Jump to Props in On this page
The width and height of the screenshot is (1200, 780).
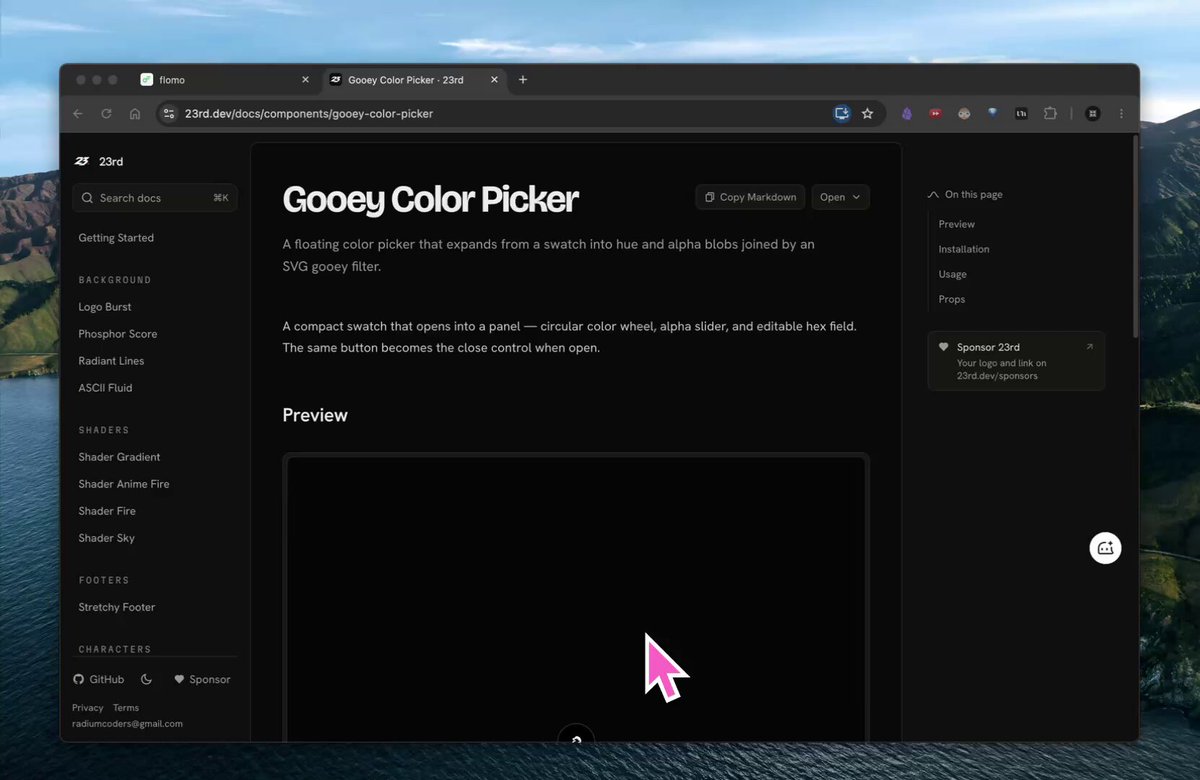pos(952,299)
